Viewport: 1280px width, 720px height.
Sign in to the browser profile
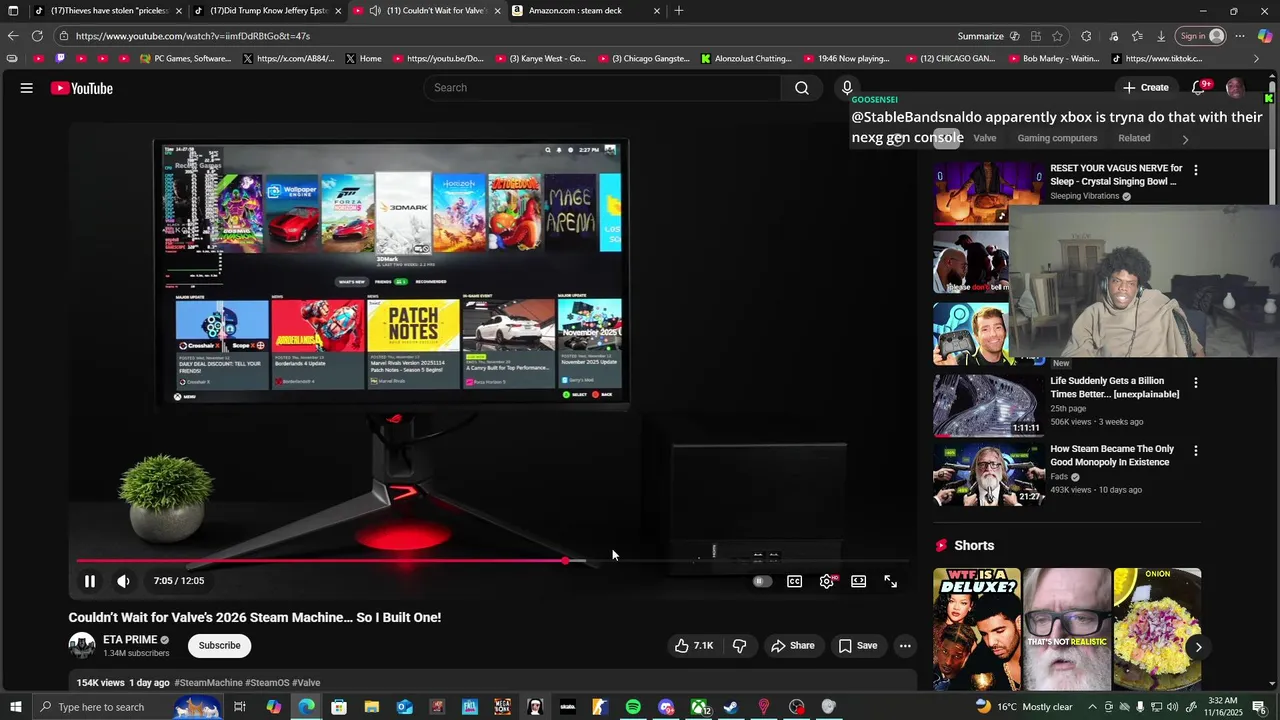pos(1202,36)
